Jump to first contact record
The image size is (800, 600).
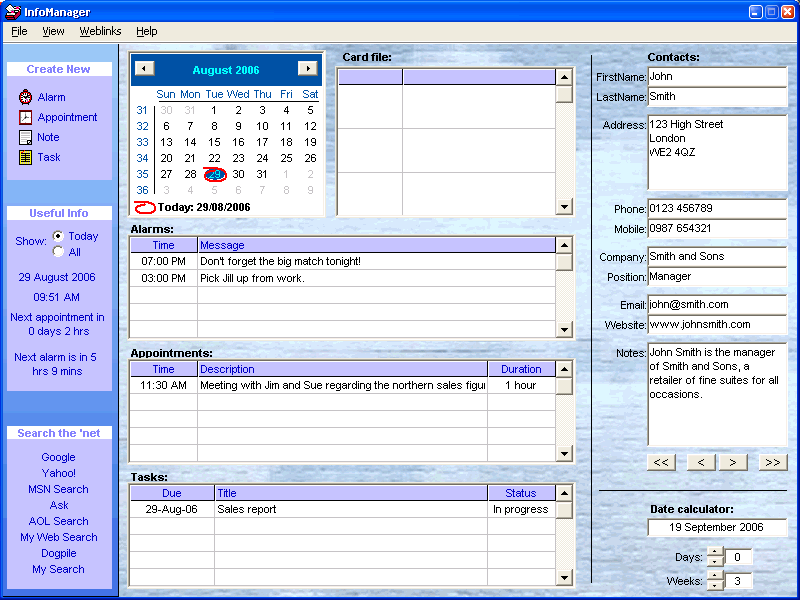pos(661,462)
